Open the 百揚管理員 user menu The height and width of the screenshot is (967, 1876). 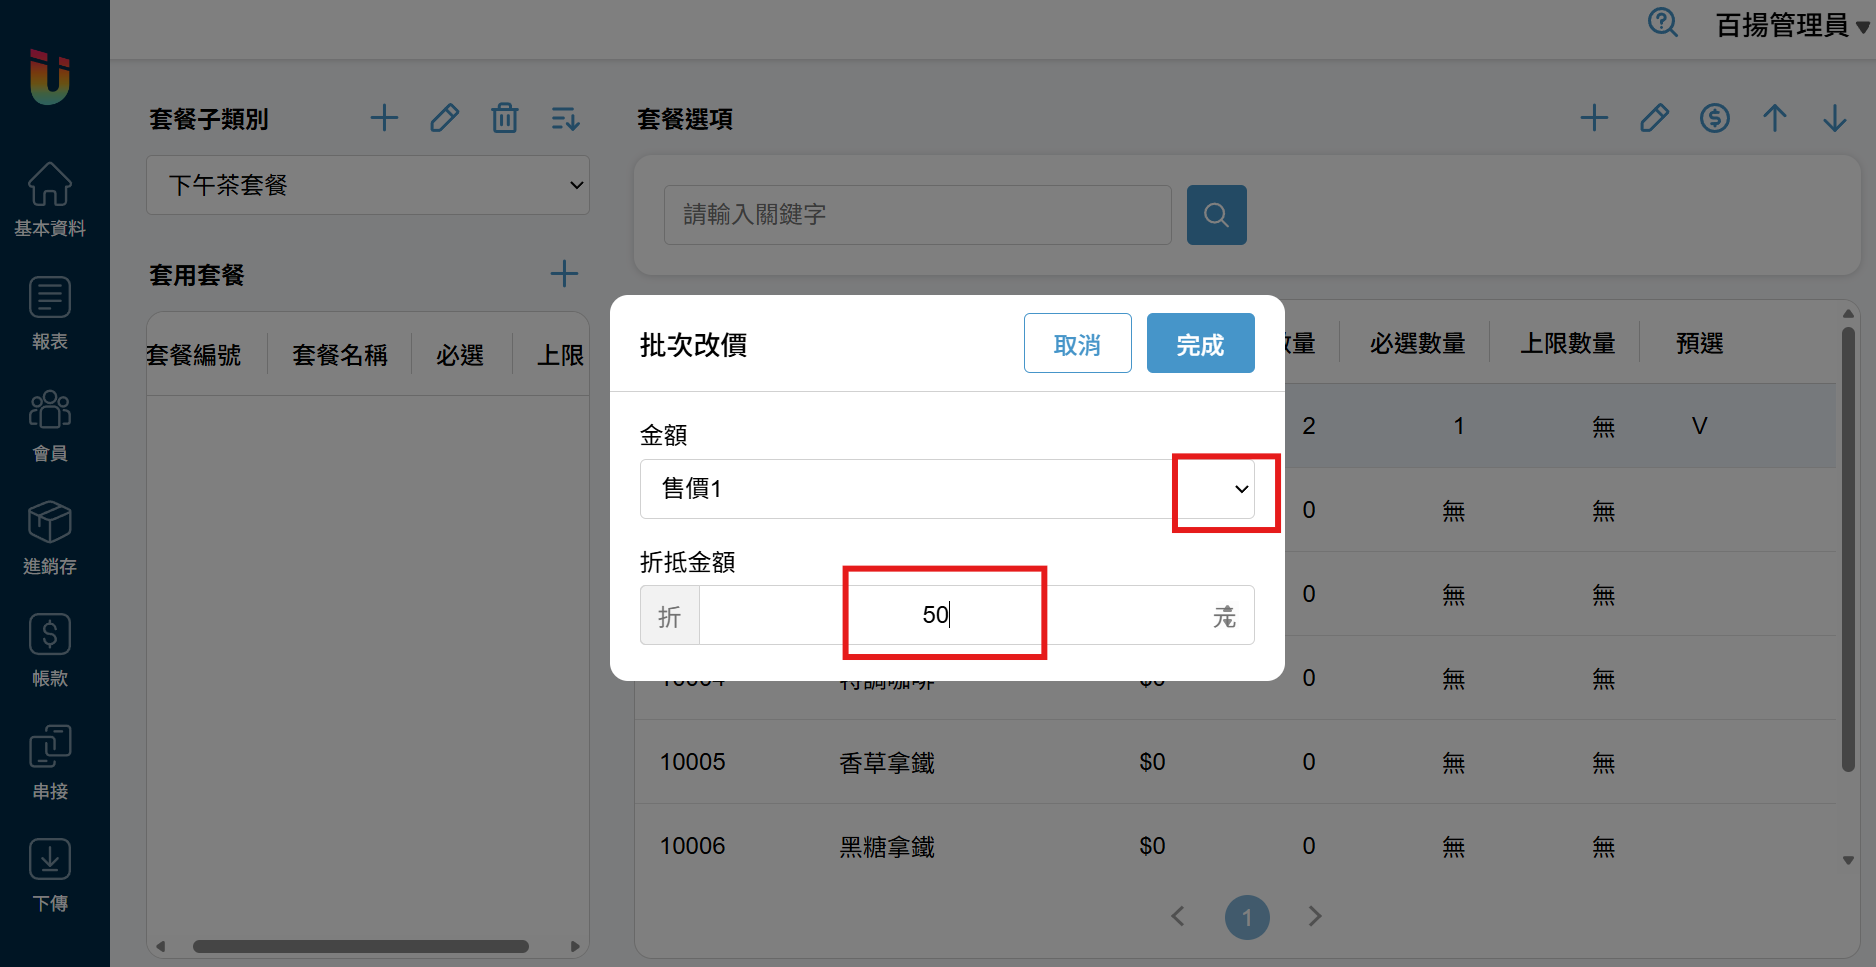click(1791, 25)
